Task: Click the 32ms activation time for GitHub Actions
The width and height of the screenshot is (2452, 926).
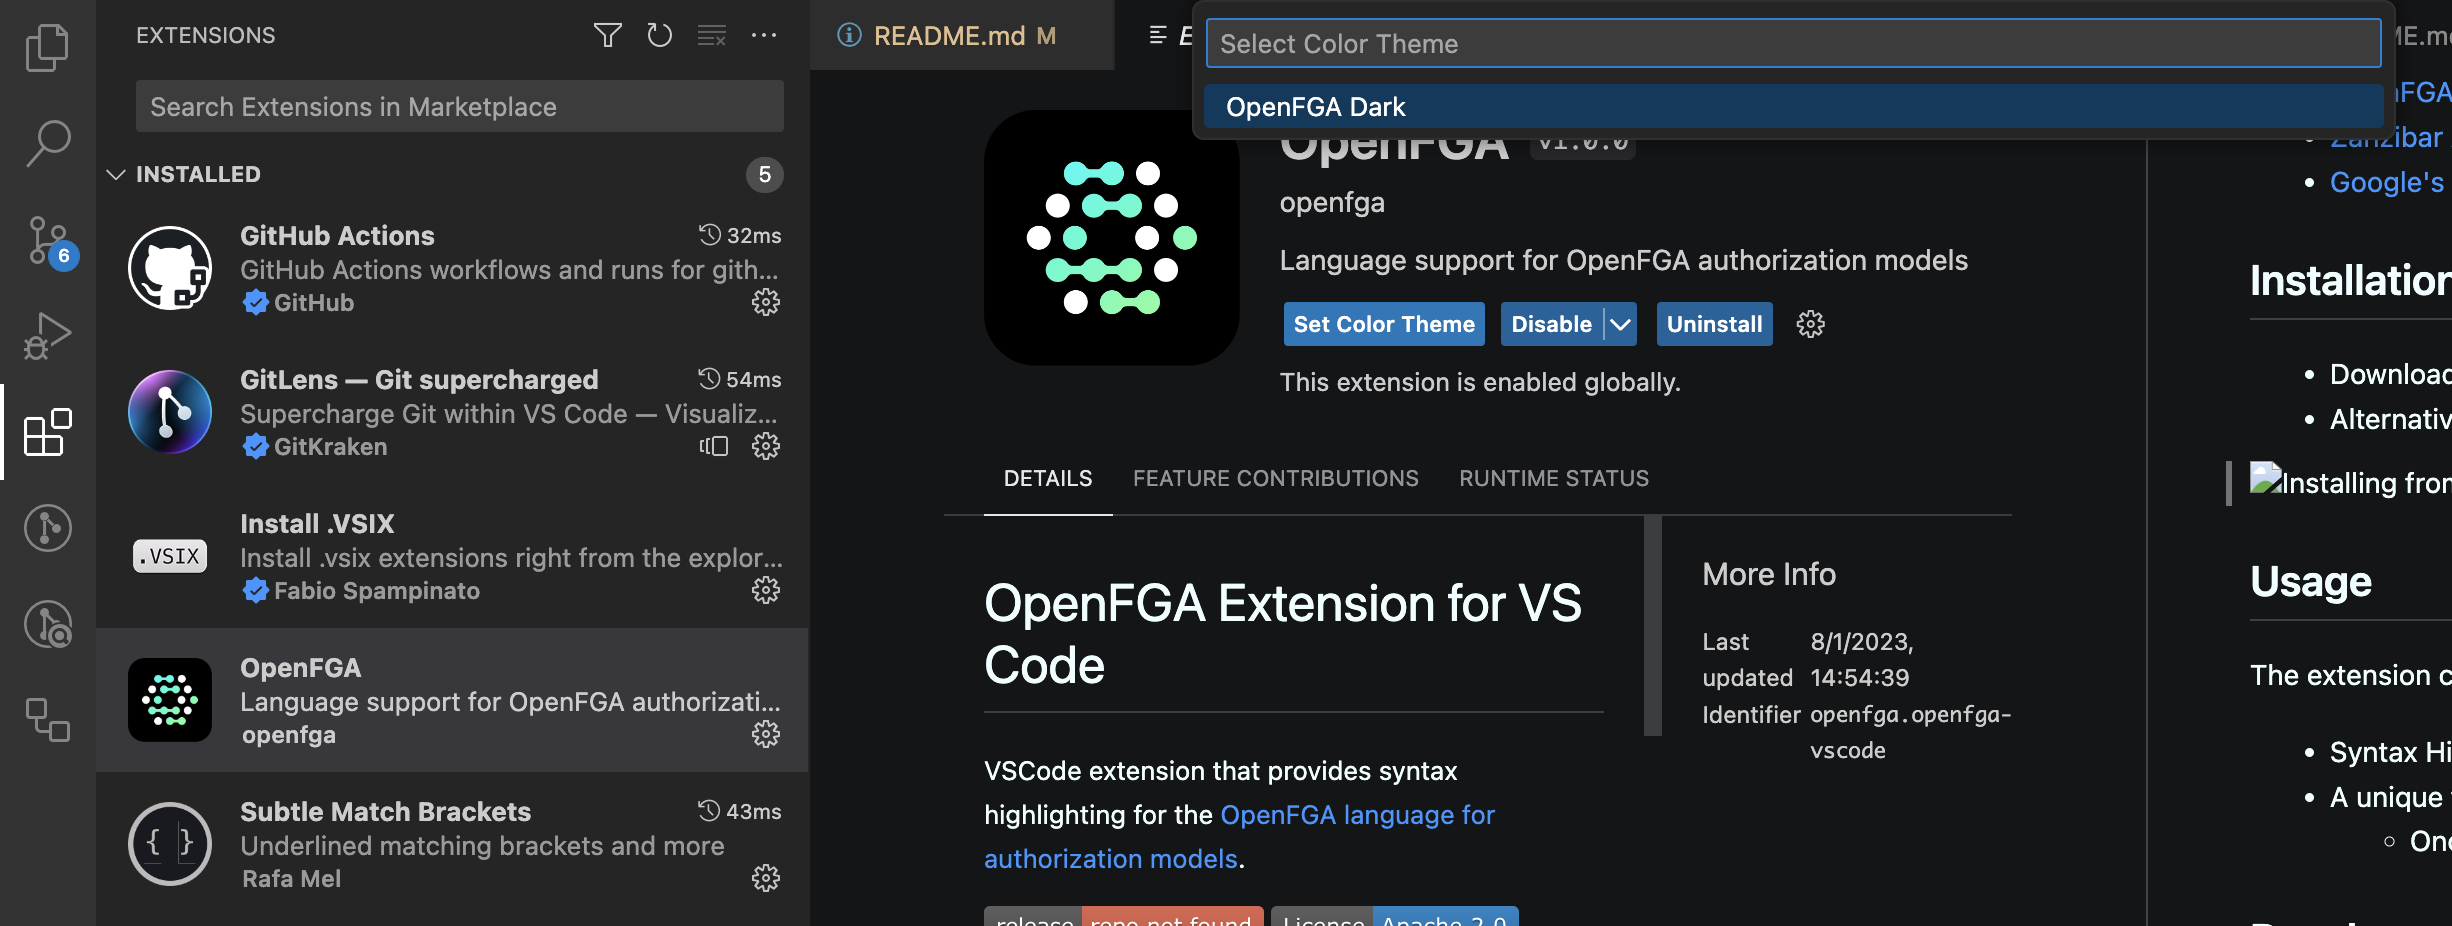Action: [x=740, y=236]
